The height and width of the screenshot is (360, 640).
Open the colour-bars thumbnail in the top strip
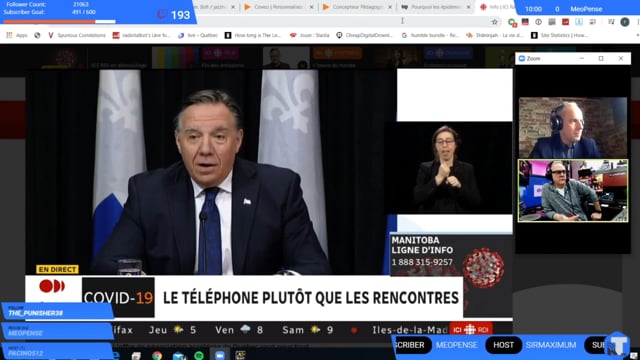click(176, 58)
